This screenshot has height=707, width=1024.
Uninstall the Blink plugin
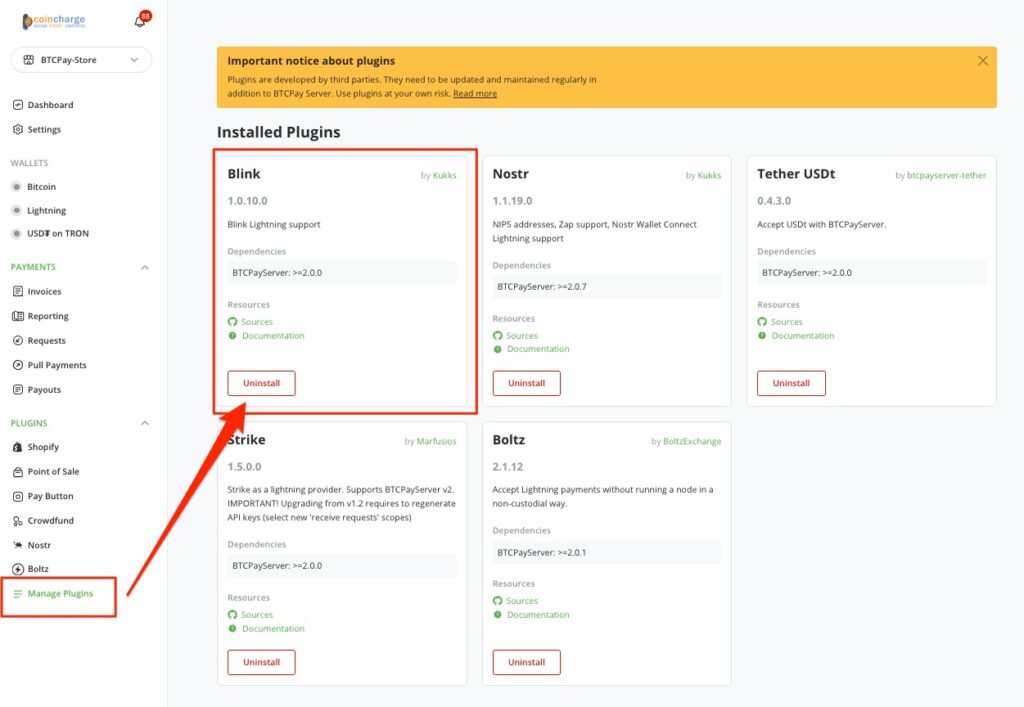(261, 383)
